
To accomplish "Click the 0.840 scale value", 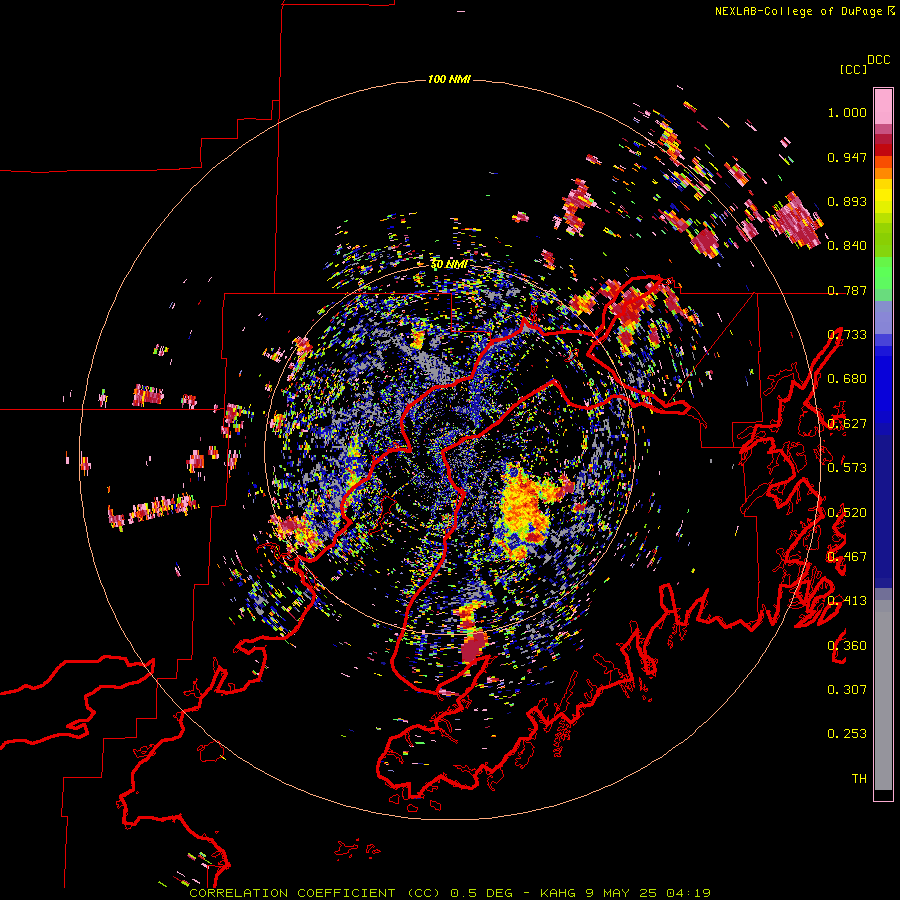I will coord(847,246).
